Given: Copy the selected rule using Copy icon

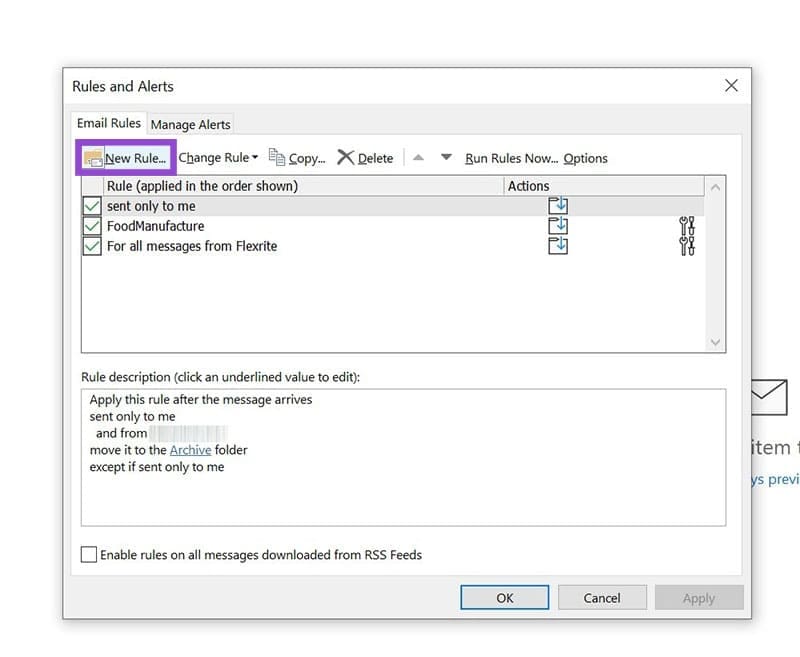Looking at the screenshot, I should [276, 157].
